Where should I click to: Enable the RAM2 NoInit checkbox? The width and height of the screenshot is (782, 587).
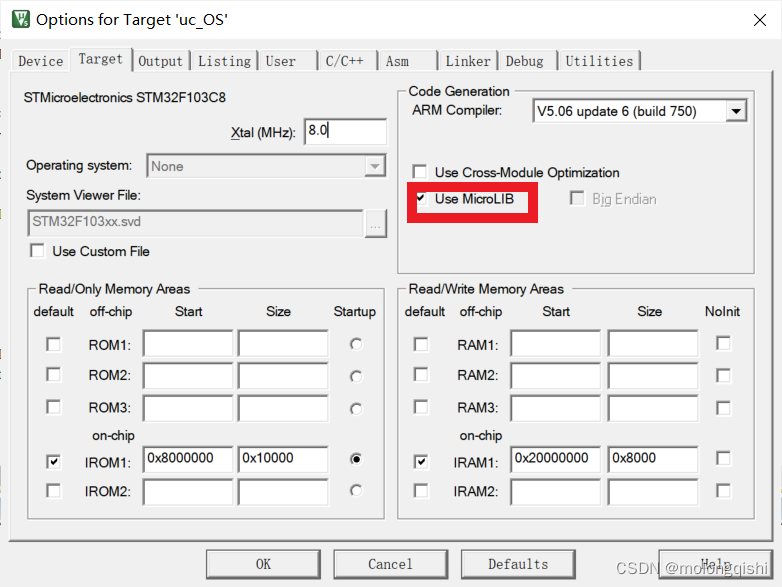click(x=723, y=376)
